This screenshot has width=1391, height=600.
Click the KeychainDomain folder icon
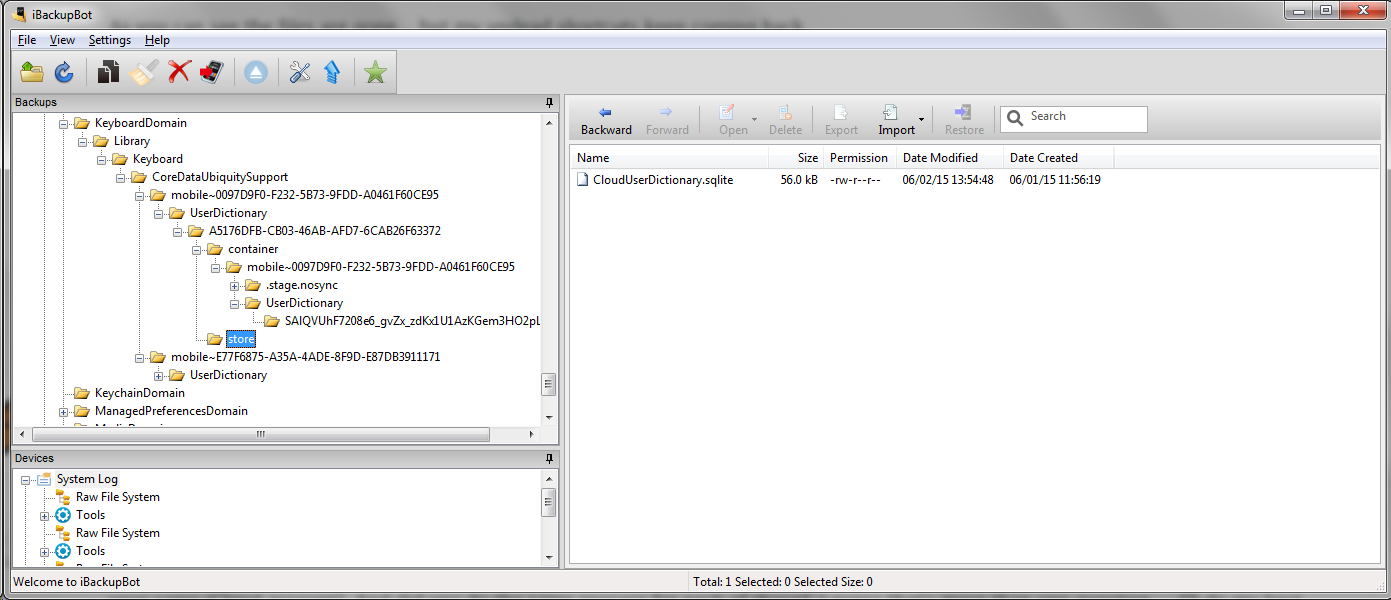pyautogui.click(x=82, y=393)
